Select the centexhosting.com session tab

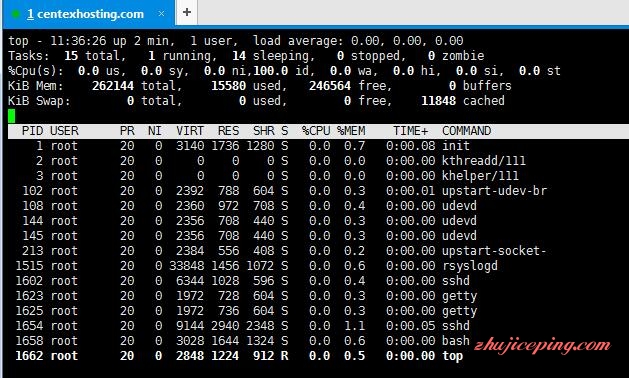pos(88,14)
